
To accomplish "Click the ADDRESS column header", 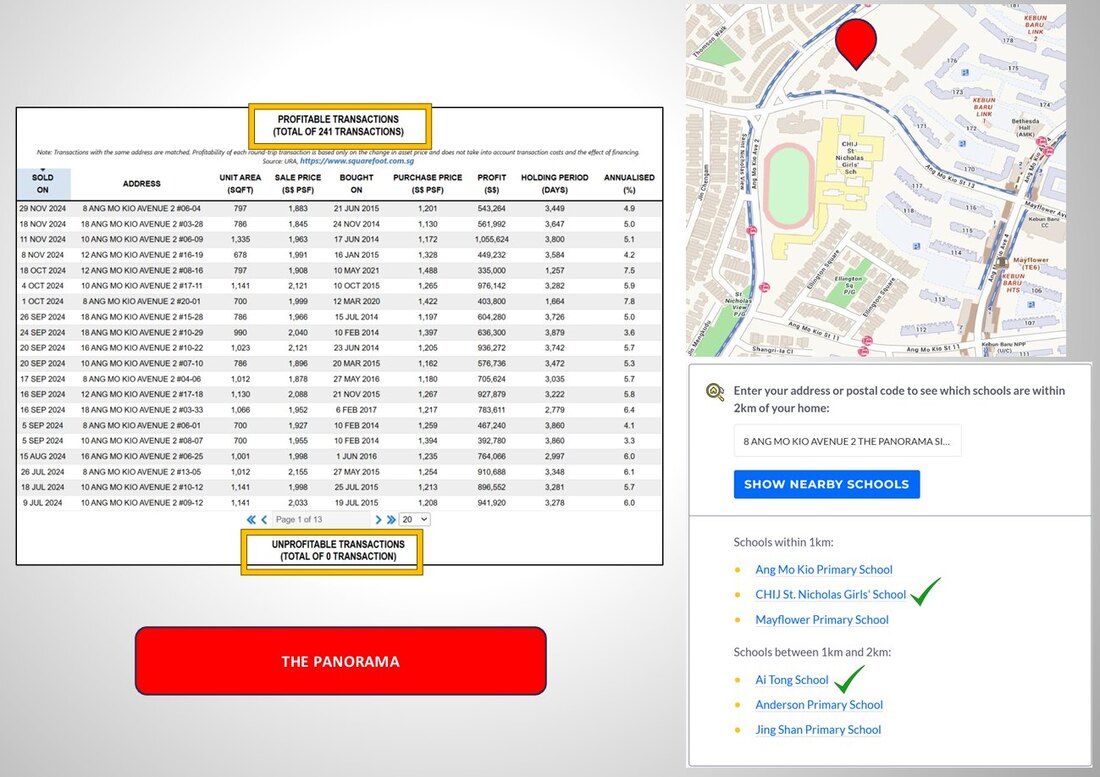I will pos(142,184).
